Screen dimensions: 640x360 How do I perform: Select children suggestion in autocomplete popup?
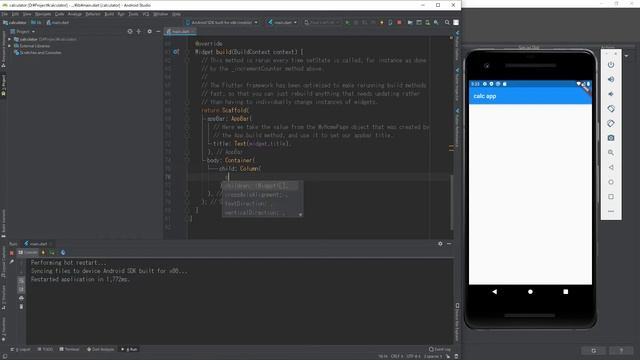pos(260,186)
